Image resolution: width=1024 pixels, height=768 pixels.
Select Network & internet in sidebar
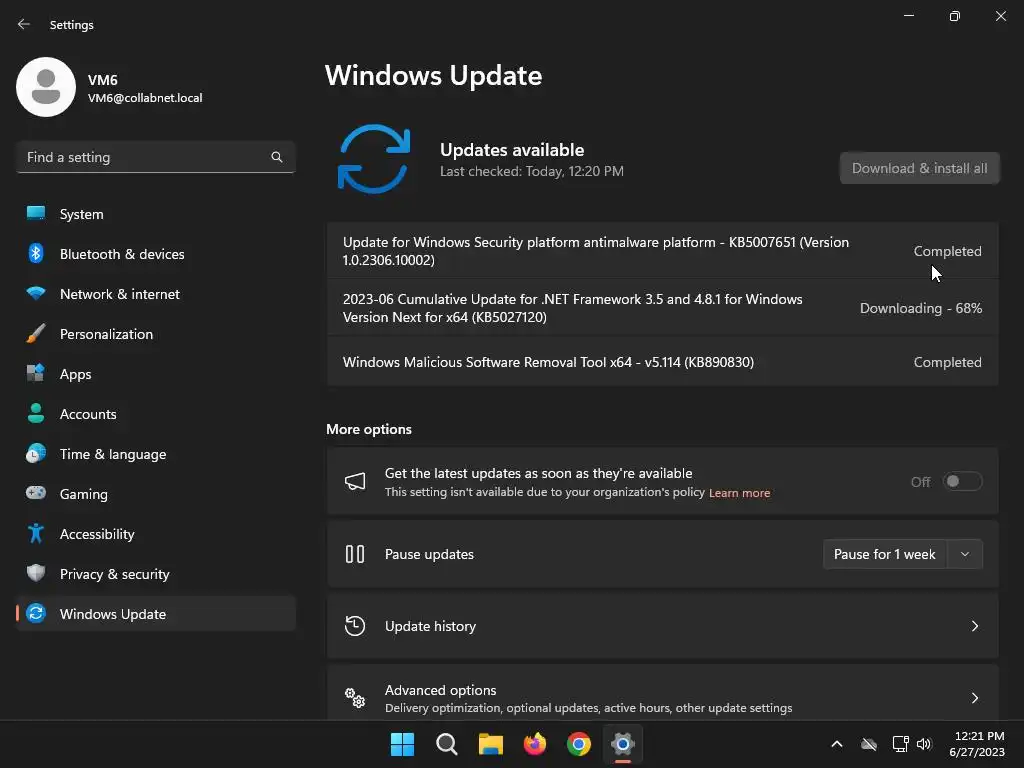pos(155,293)
